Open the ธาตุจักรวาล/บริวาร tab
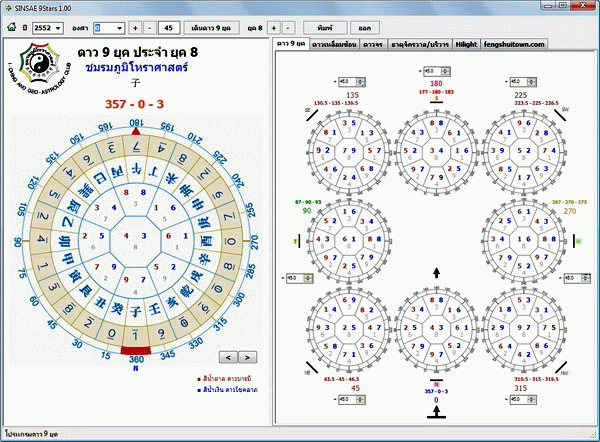The image size is (600, 442). pyautogui.click(x=420, y=44)
